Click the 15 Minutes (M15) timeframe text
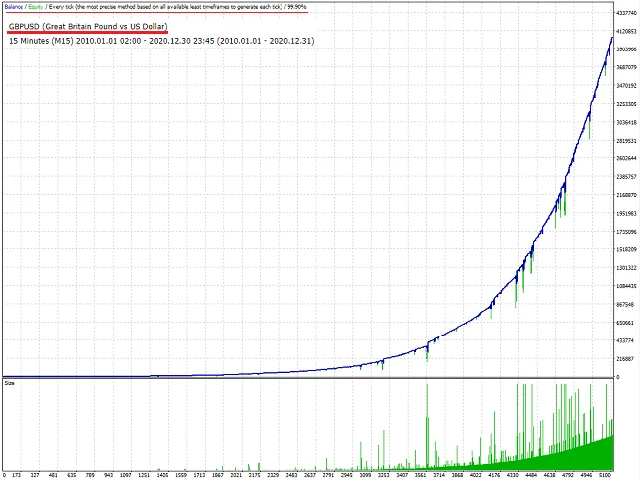The image size is (640, 480). point(40,41)
